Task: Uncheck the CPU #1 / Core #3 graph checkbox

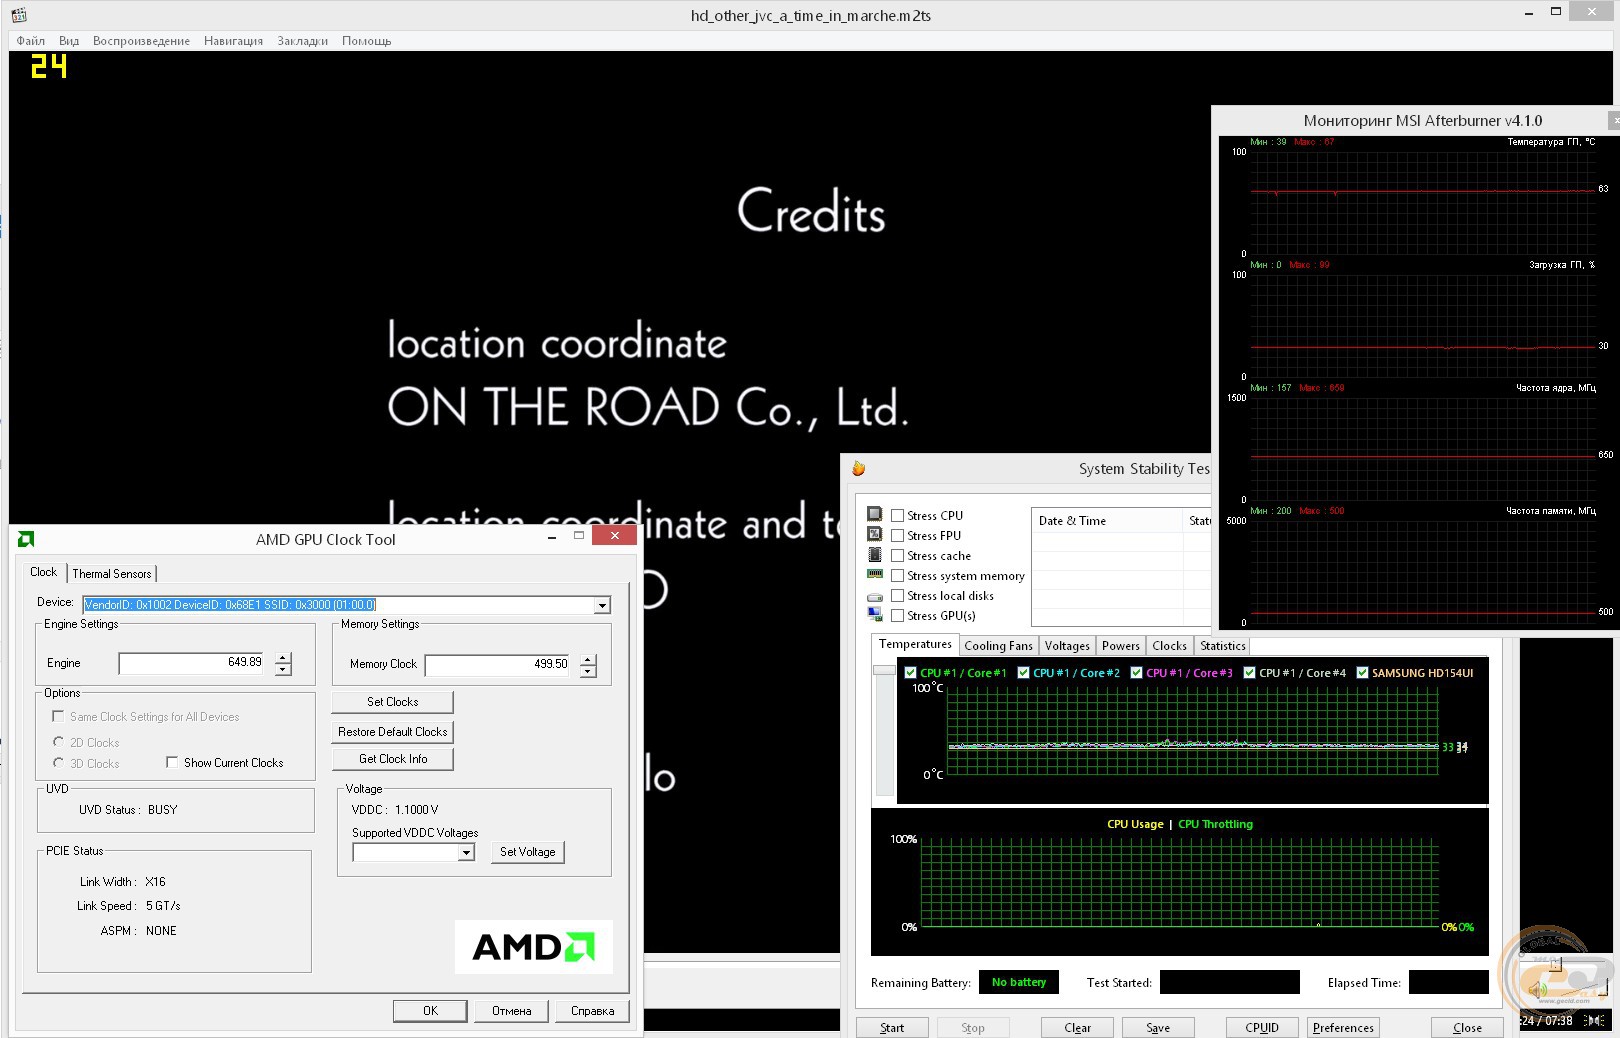Action: tap(1136, 673)
